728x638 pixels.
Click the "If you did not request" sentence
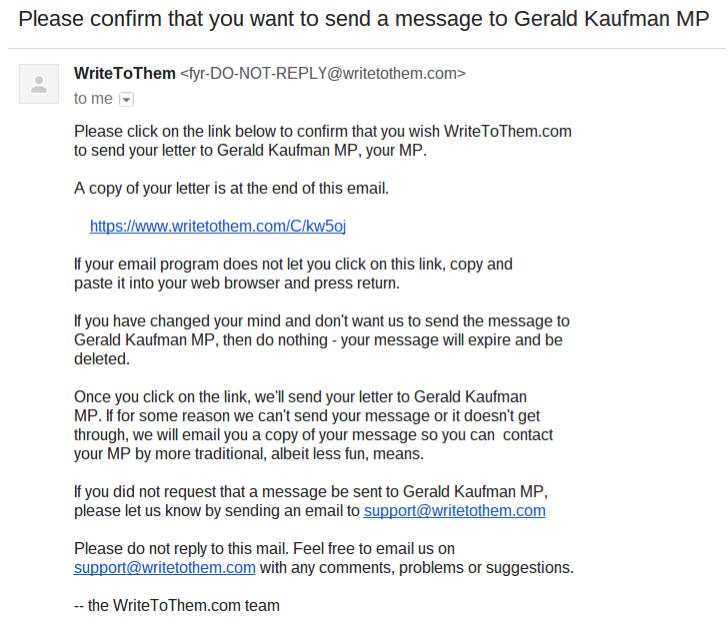pyautogui.click(x=310, y=492)
